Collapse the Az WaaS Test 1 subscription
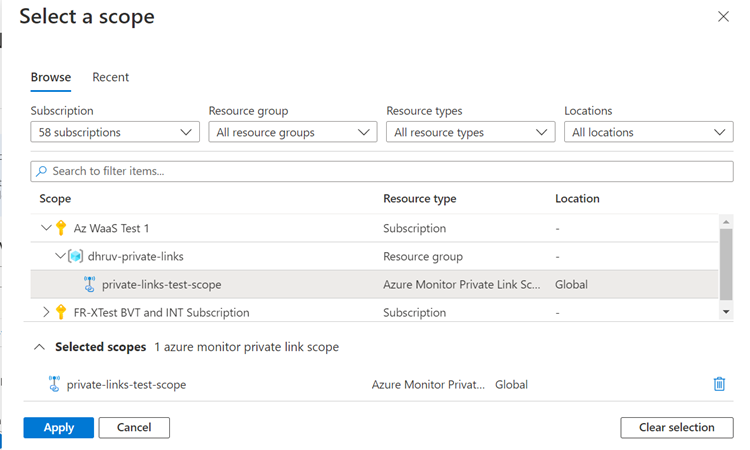Viewport: 750px width, 450px height. tap(46, 228)
